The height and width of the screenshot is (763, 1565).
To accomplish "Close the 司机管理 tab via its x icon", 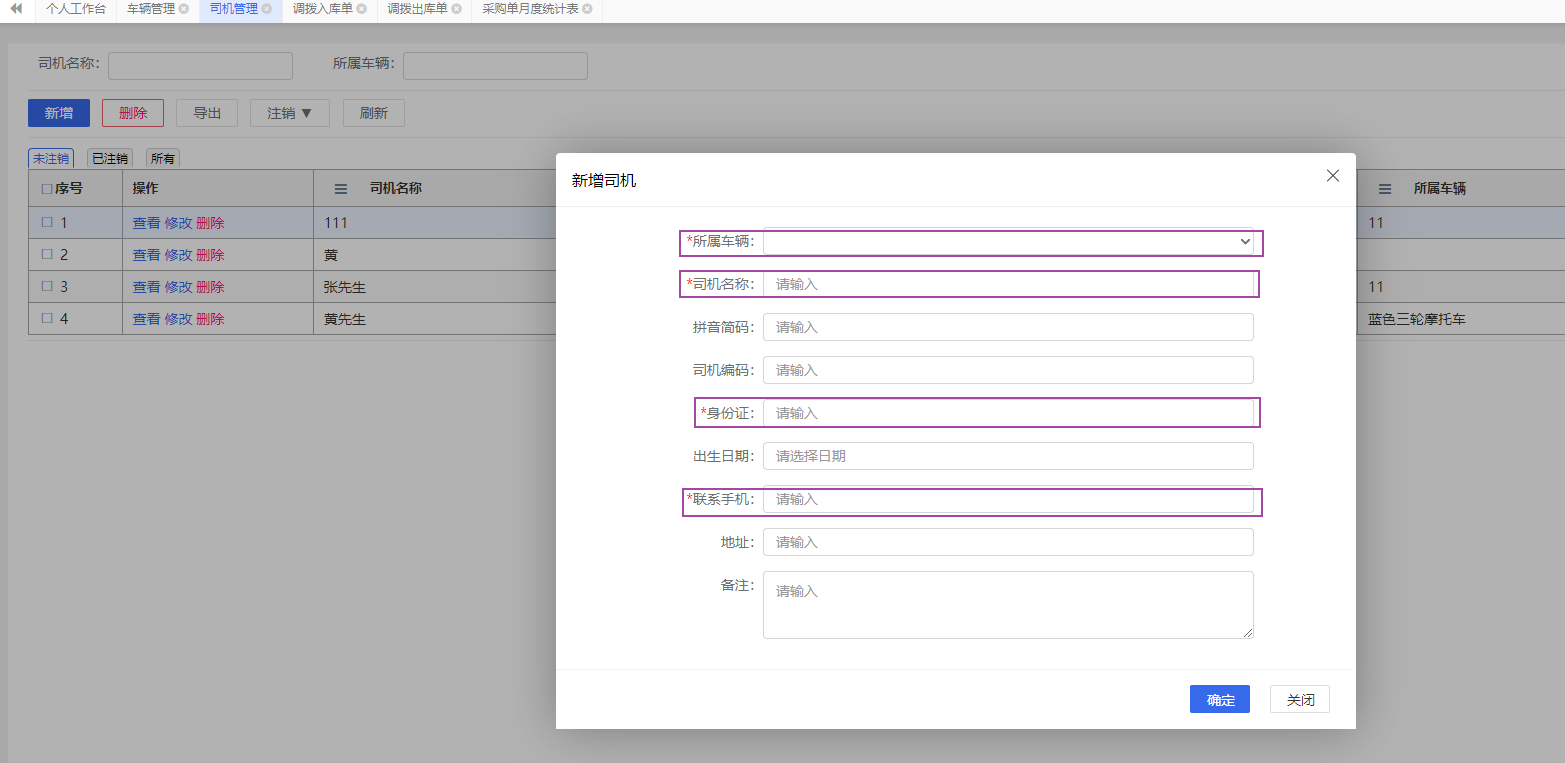I will 267,9.
